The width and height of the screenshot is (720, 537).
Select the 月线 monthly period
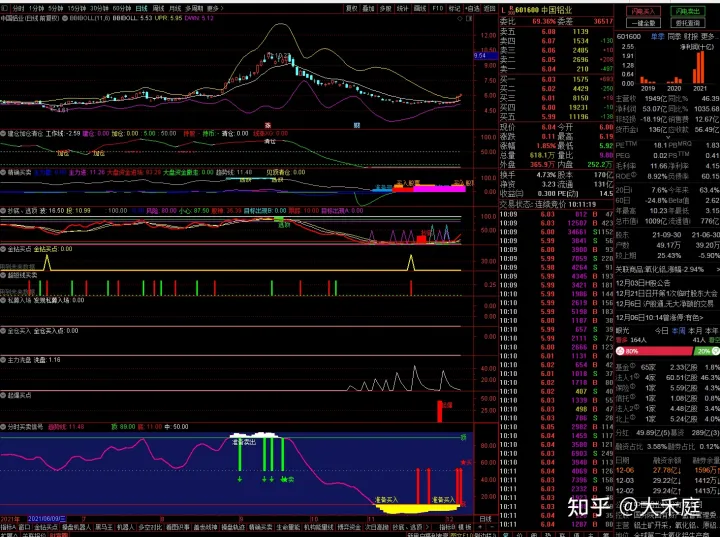click(180, 7)
